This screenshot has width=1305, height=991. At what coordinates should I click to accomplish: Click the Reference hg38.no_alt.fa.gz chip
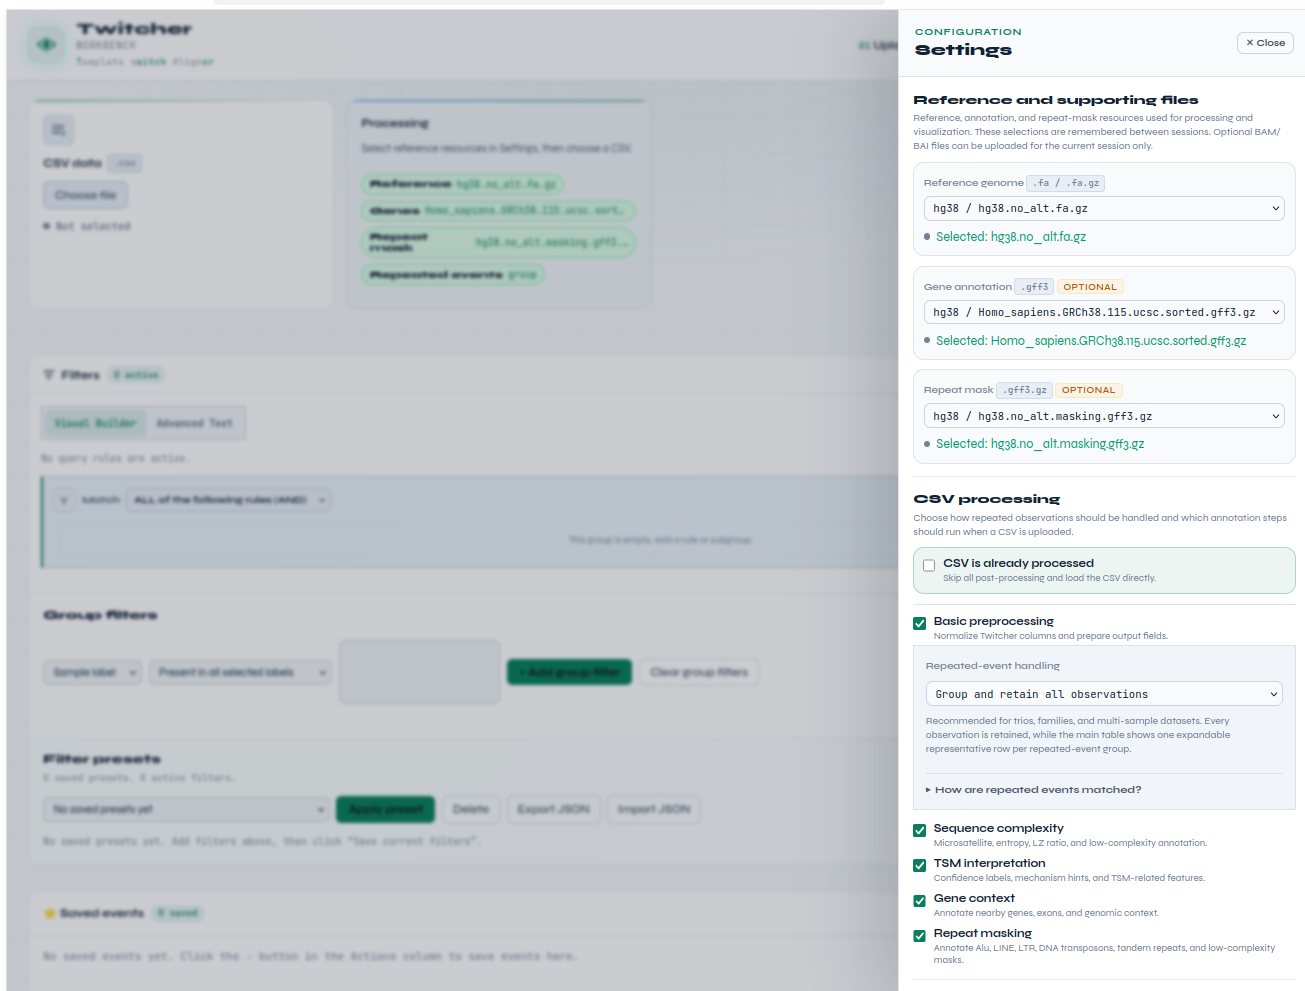[462, 184]
